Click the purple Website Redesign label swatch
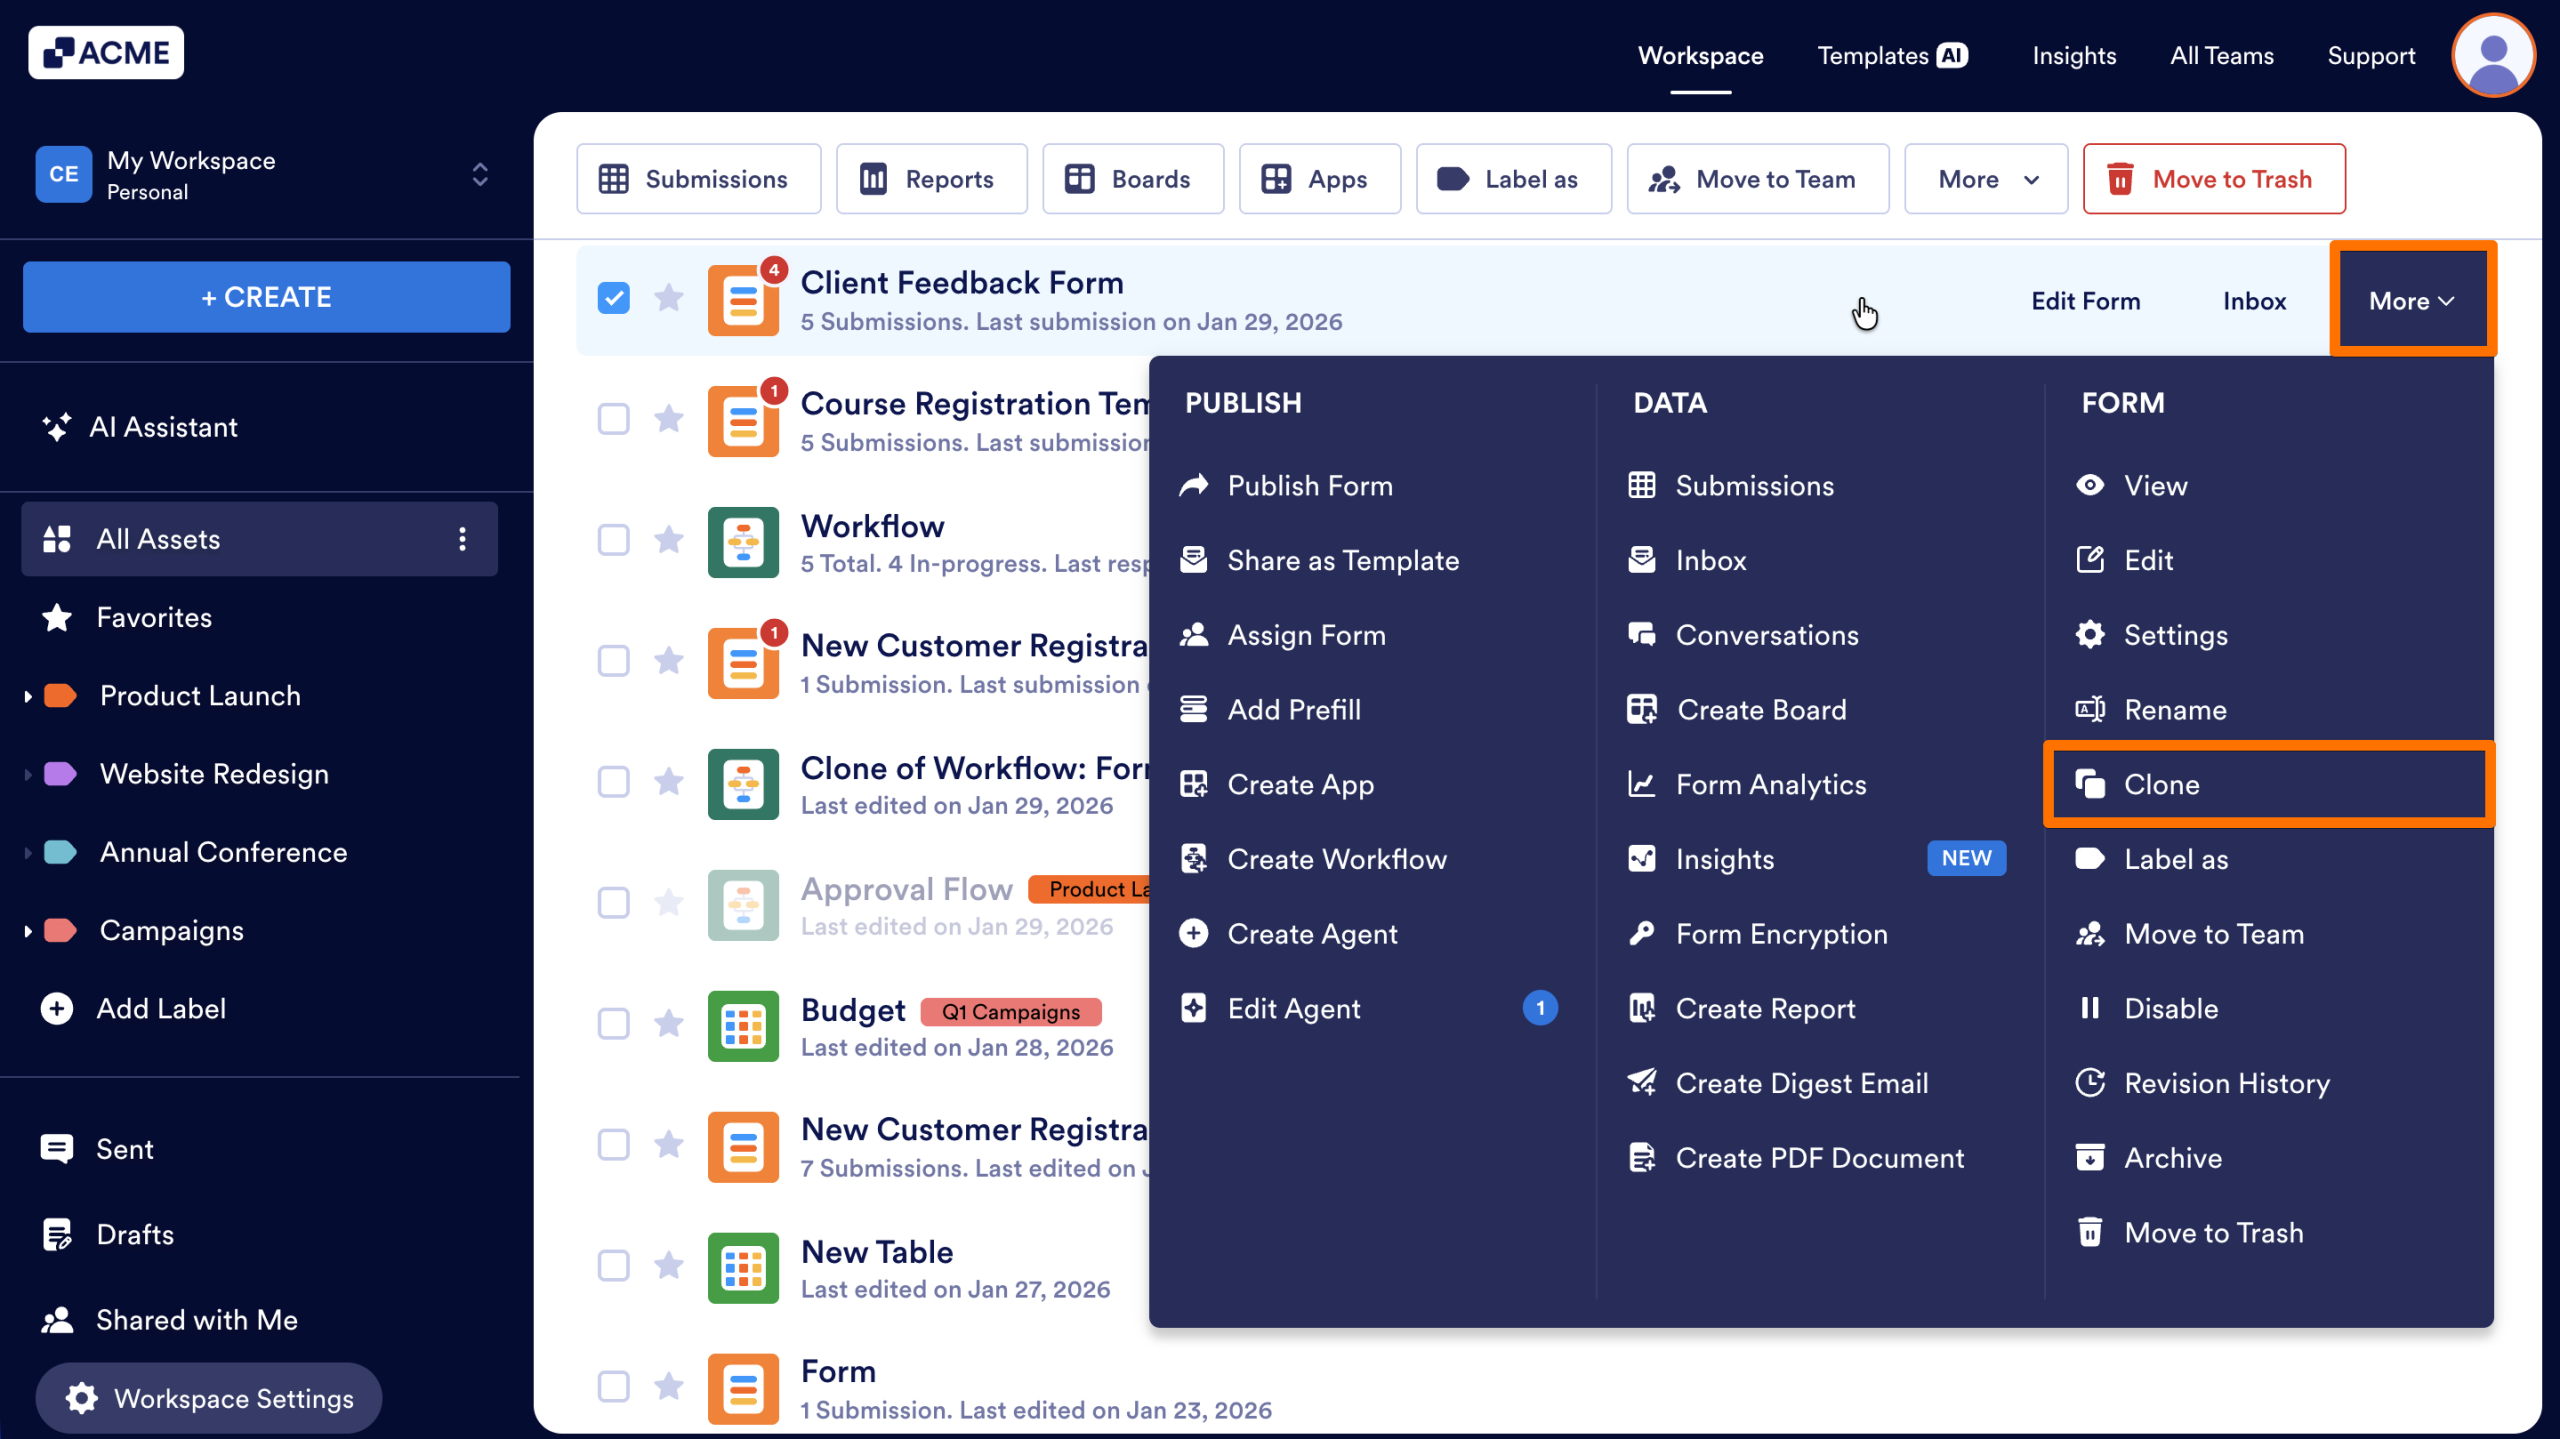The width and height of the screenshot is (2560, 1439). coord(60,774)
